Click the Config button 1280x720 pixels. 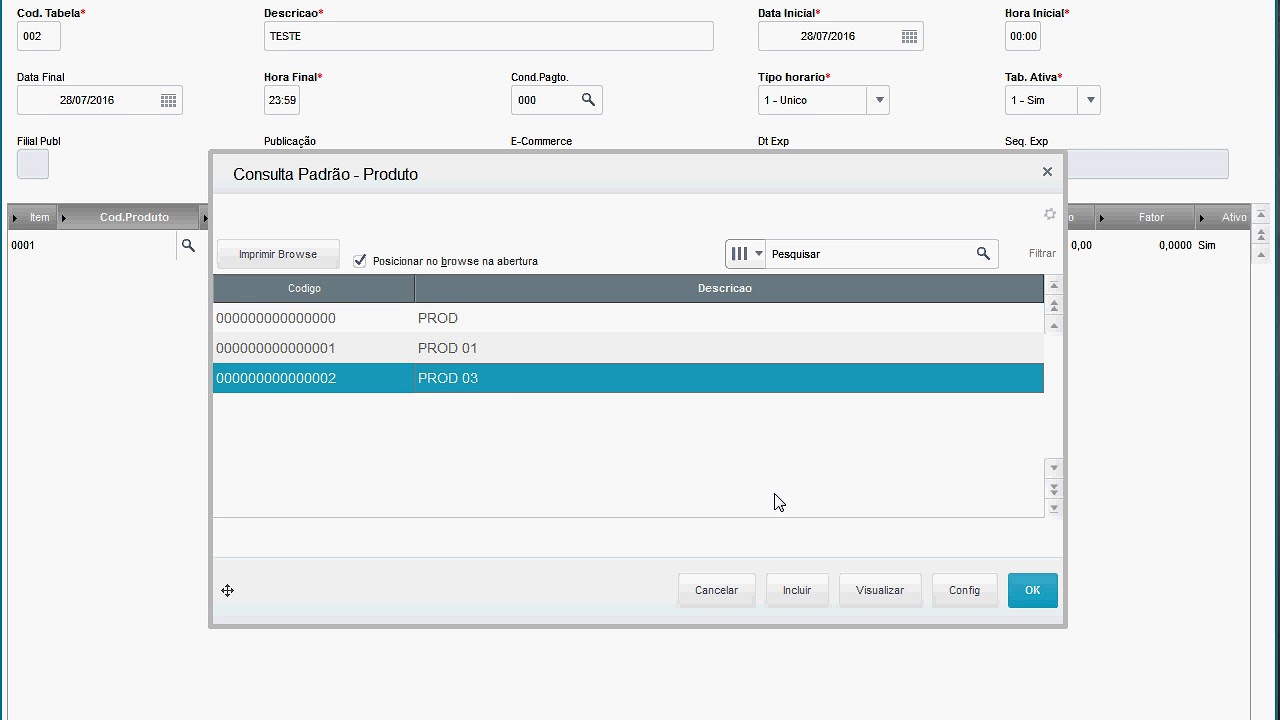tap(964, 590)
